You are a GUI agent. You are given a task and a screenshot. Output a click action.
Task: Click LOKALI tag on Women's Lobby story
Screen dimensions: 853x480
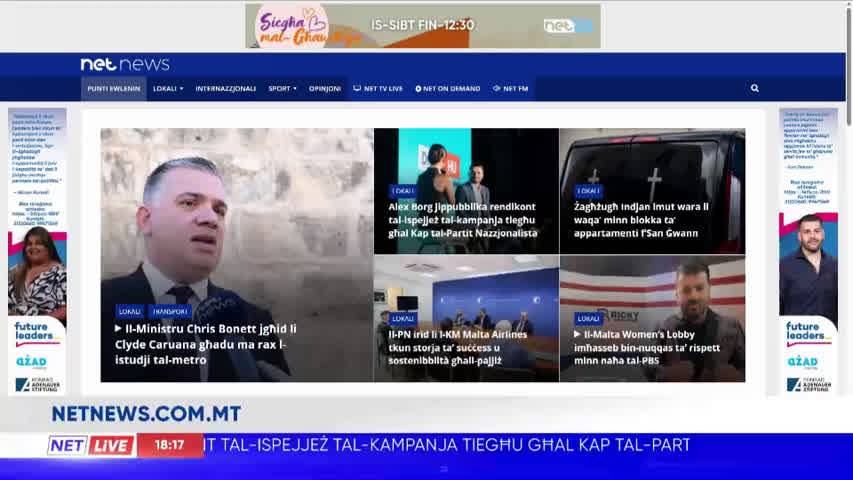[588, 318]
